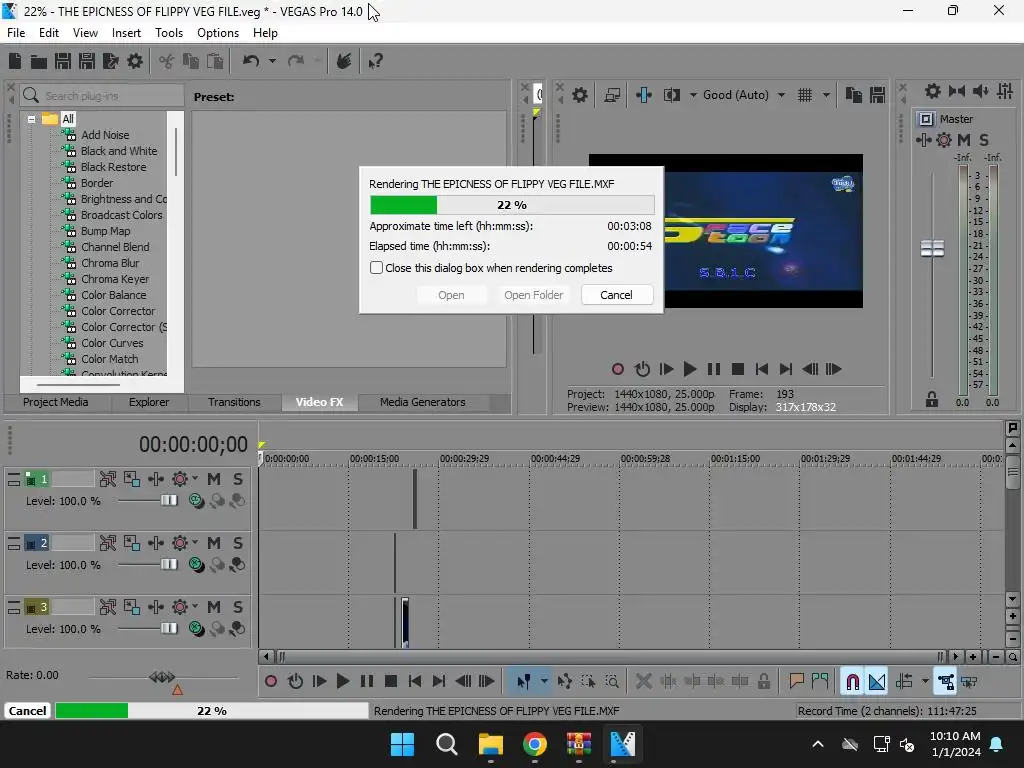
Task: Click Google Chrome on the Windows taskbar
Action: click(x=534, y=744)
